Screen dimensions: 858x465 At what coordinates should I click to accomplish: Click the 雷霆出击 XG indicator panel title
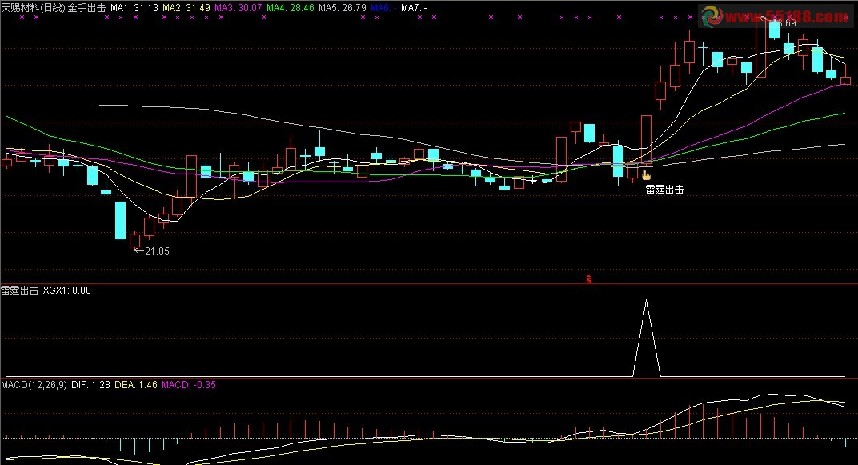click(x=46, y=290)
